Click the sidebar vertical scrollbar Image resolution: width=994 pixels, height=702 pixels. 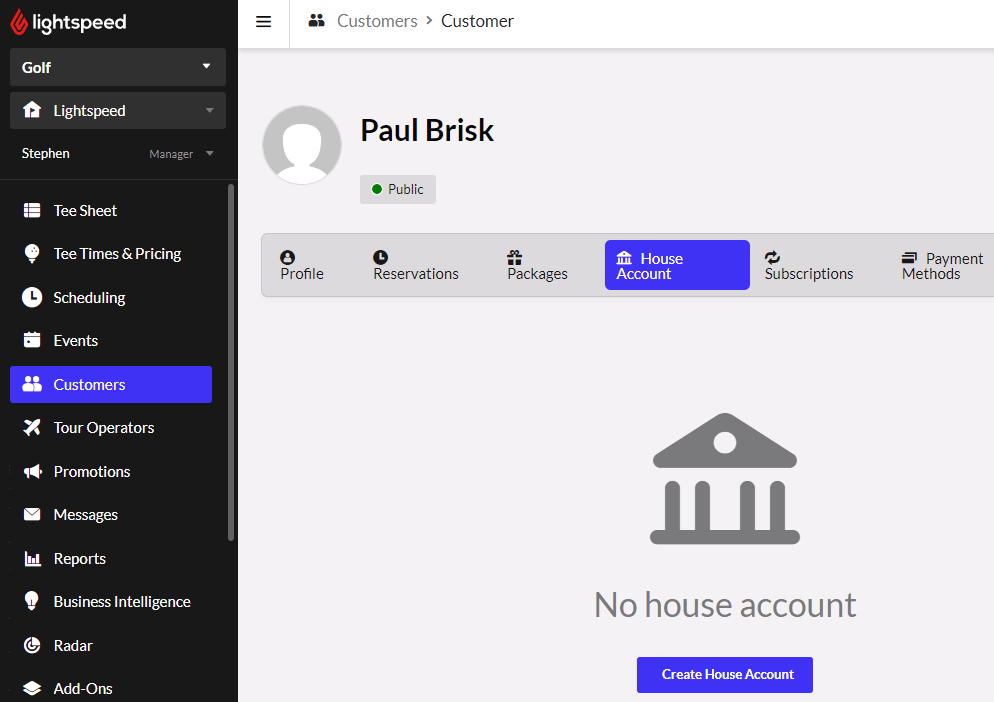tap(231, 362)
